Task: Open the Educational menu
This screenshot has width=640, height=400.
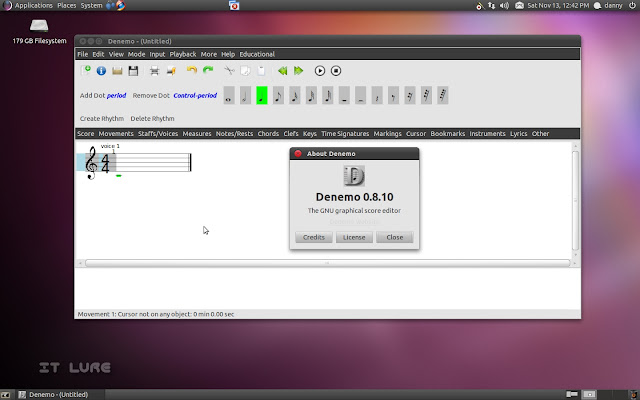Action: pyautogui.click(x=257, y=54)
